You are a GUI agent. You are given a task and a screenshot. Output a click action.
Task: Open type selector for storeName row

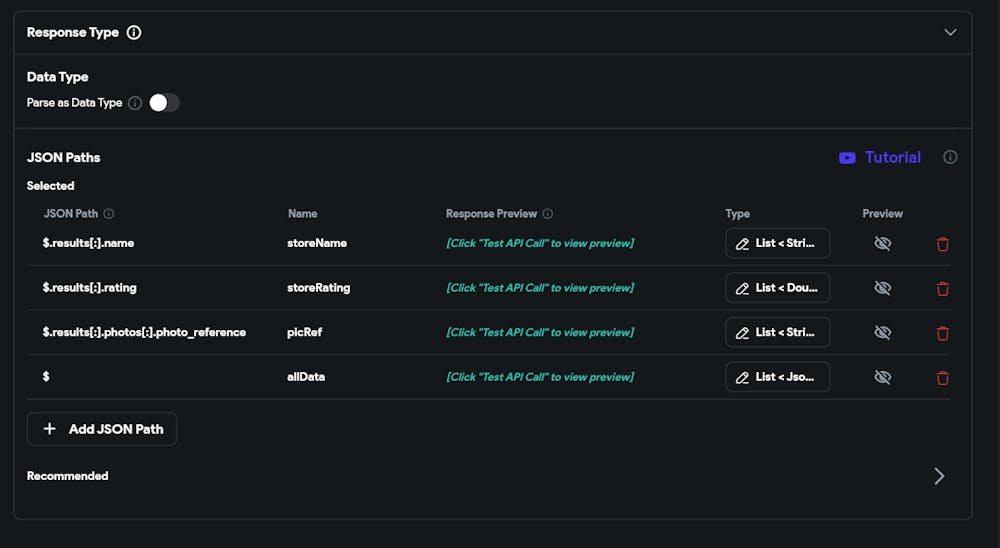777,243
